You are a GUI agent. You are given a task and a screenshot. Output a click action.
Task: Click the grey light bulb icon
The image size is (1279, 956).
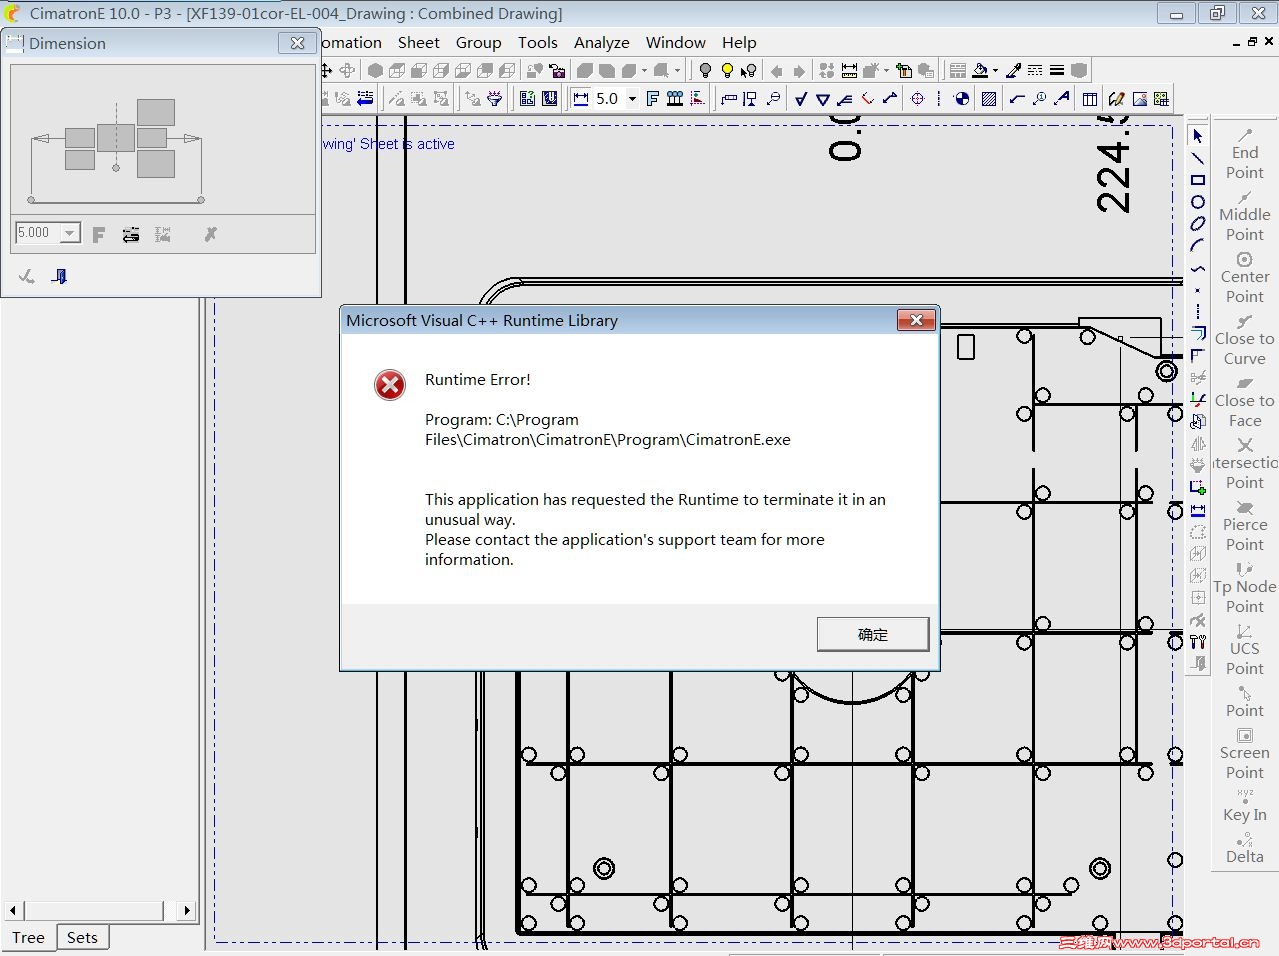click(705, 70)
